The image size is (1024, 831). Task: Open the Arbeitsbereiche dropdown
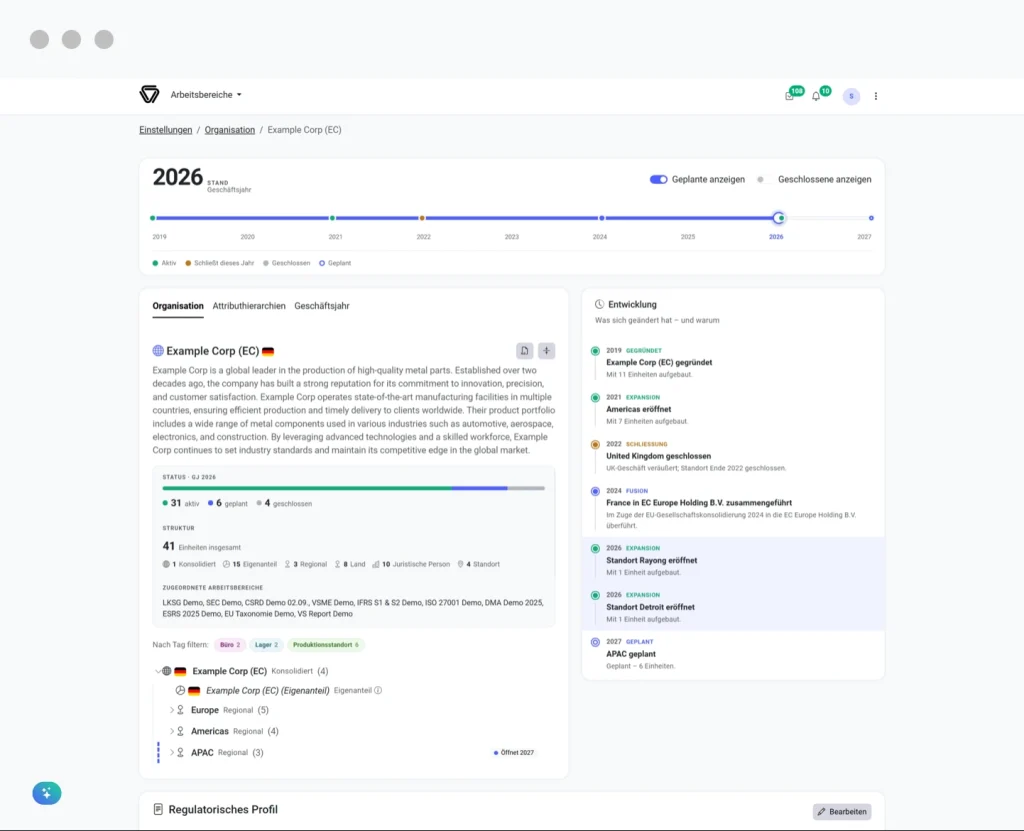pyautogui.click(x=206, y=95)
